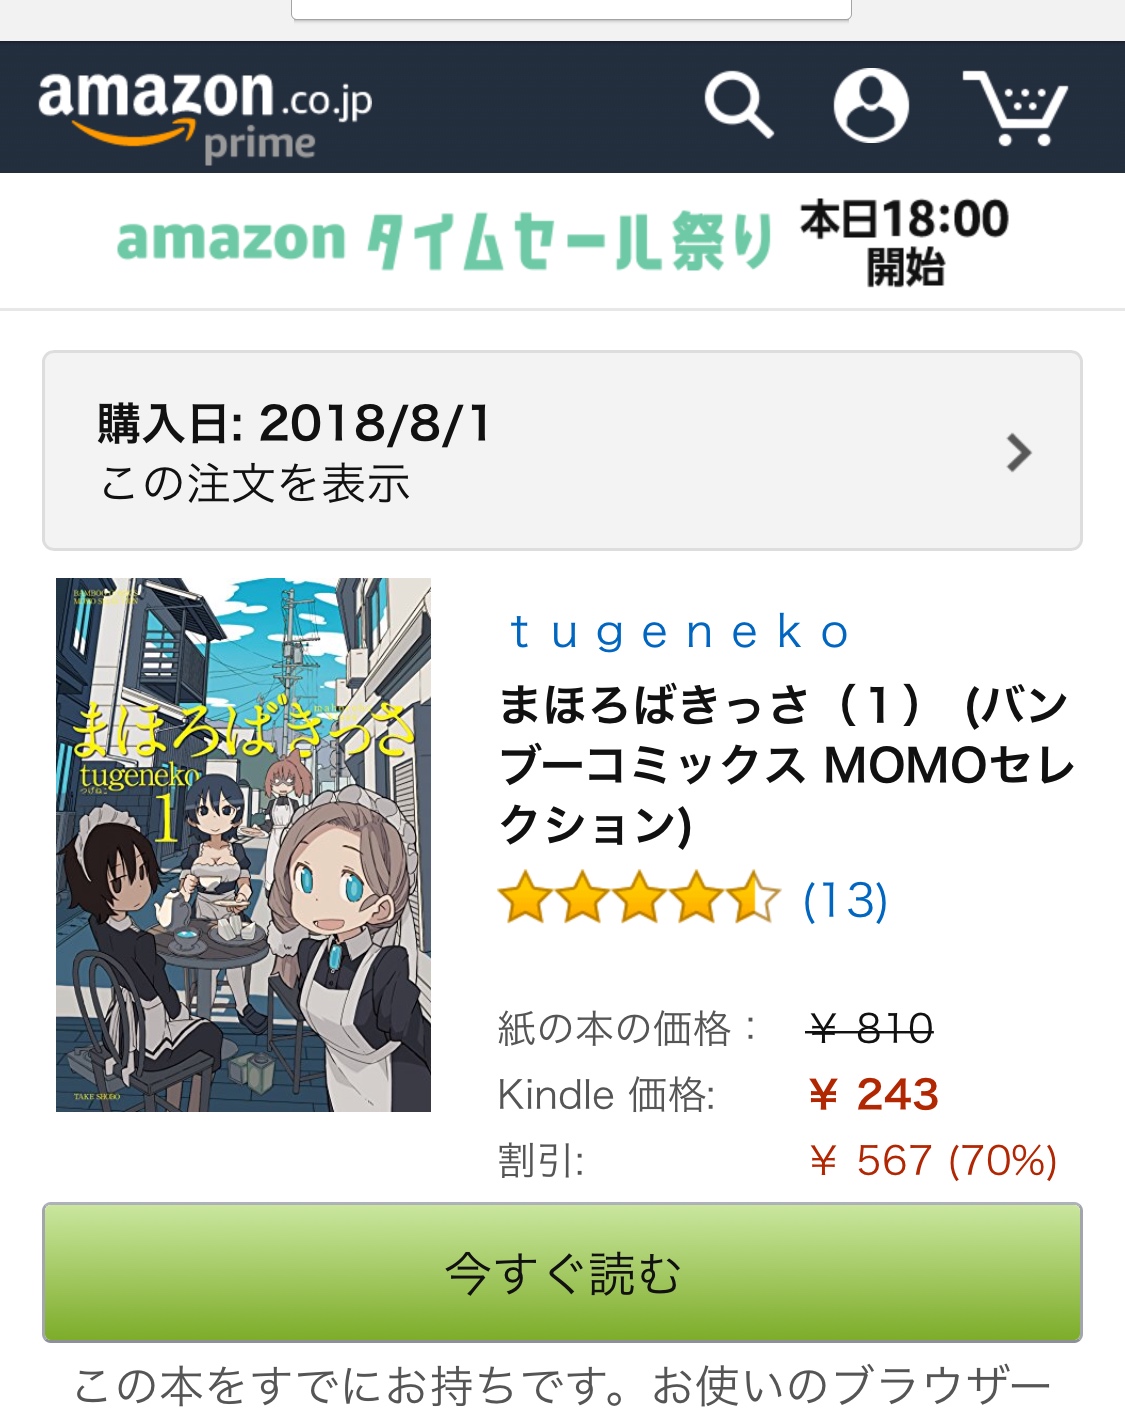Viewport: 1125px width, 1415px height.
Task: Tap the 紙の本の価格 ¥810 value
Action: (x=870, y=1028)
